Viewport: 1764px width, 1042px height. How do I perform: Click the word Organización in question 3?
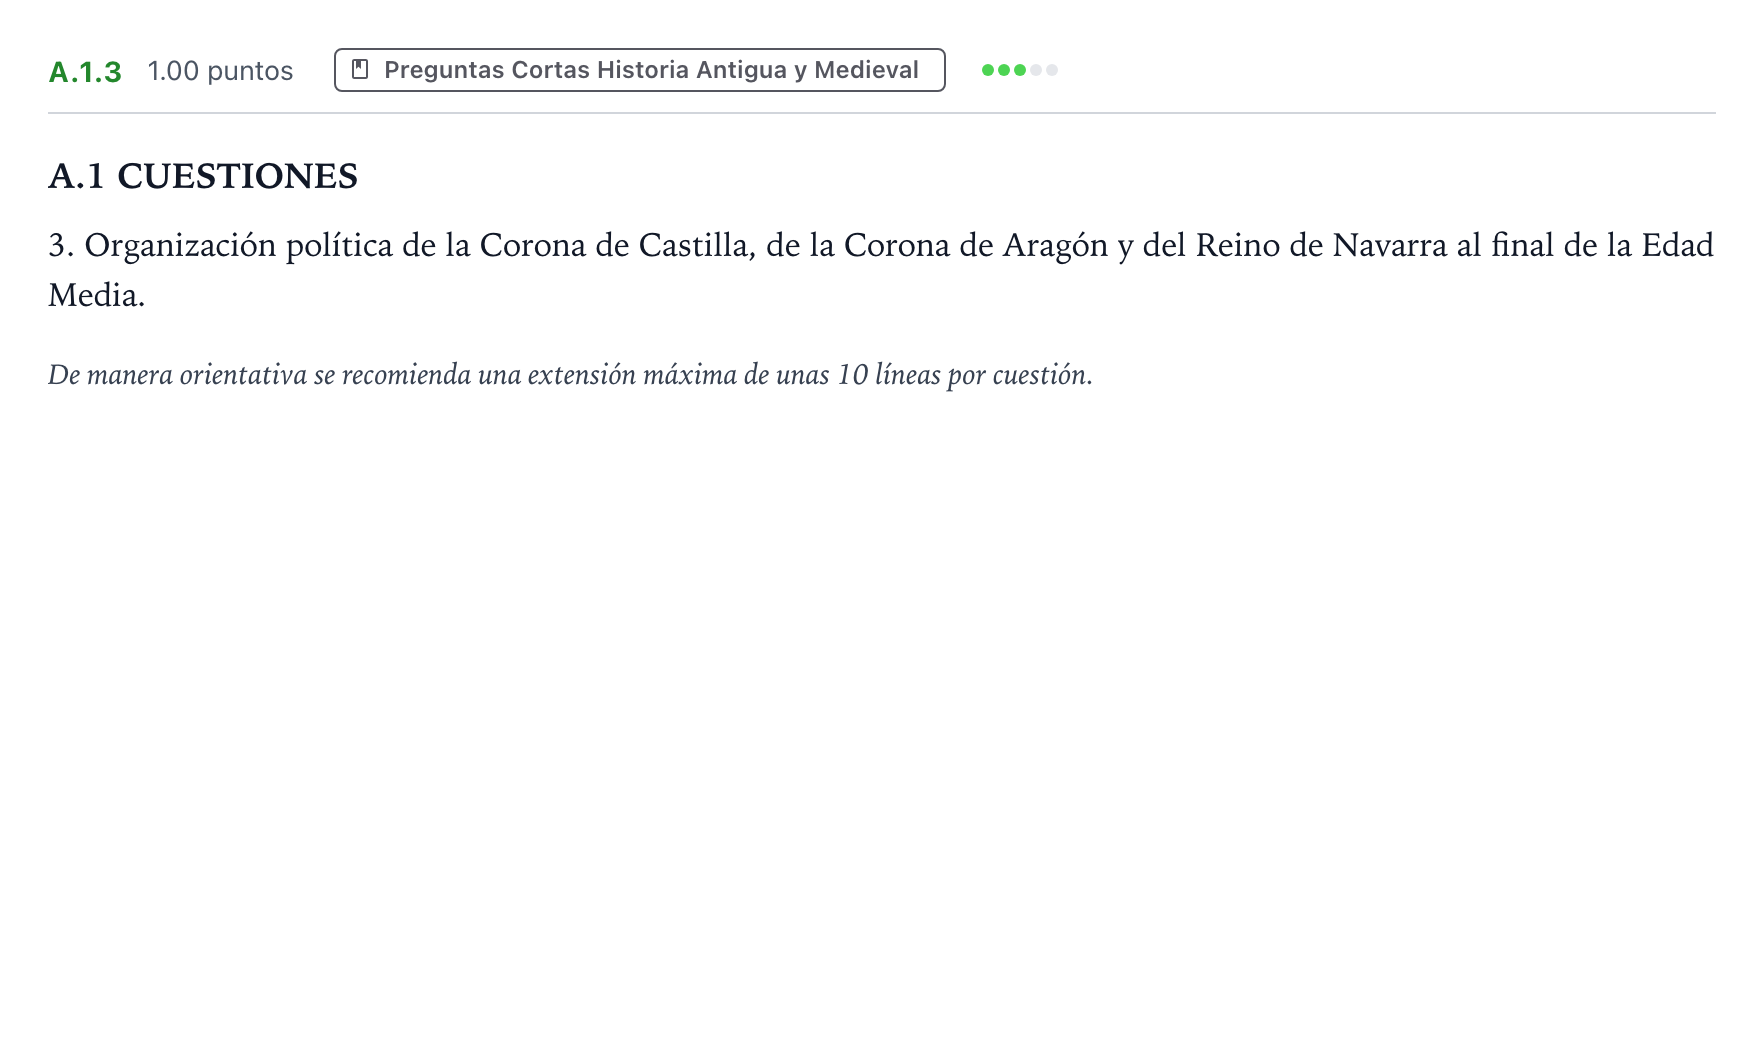click(180, 245)
